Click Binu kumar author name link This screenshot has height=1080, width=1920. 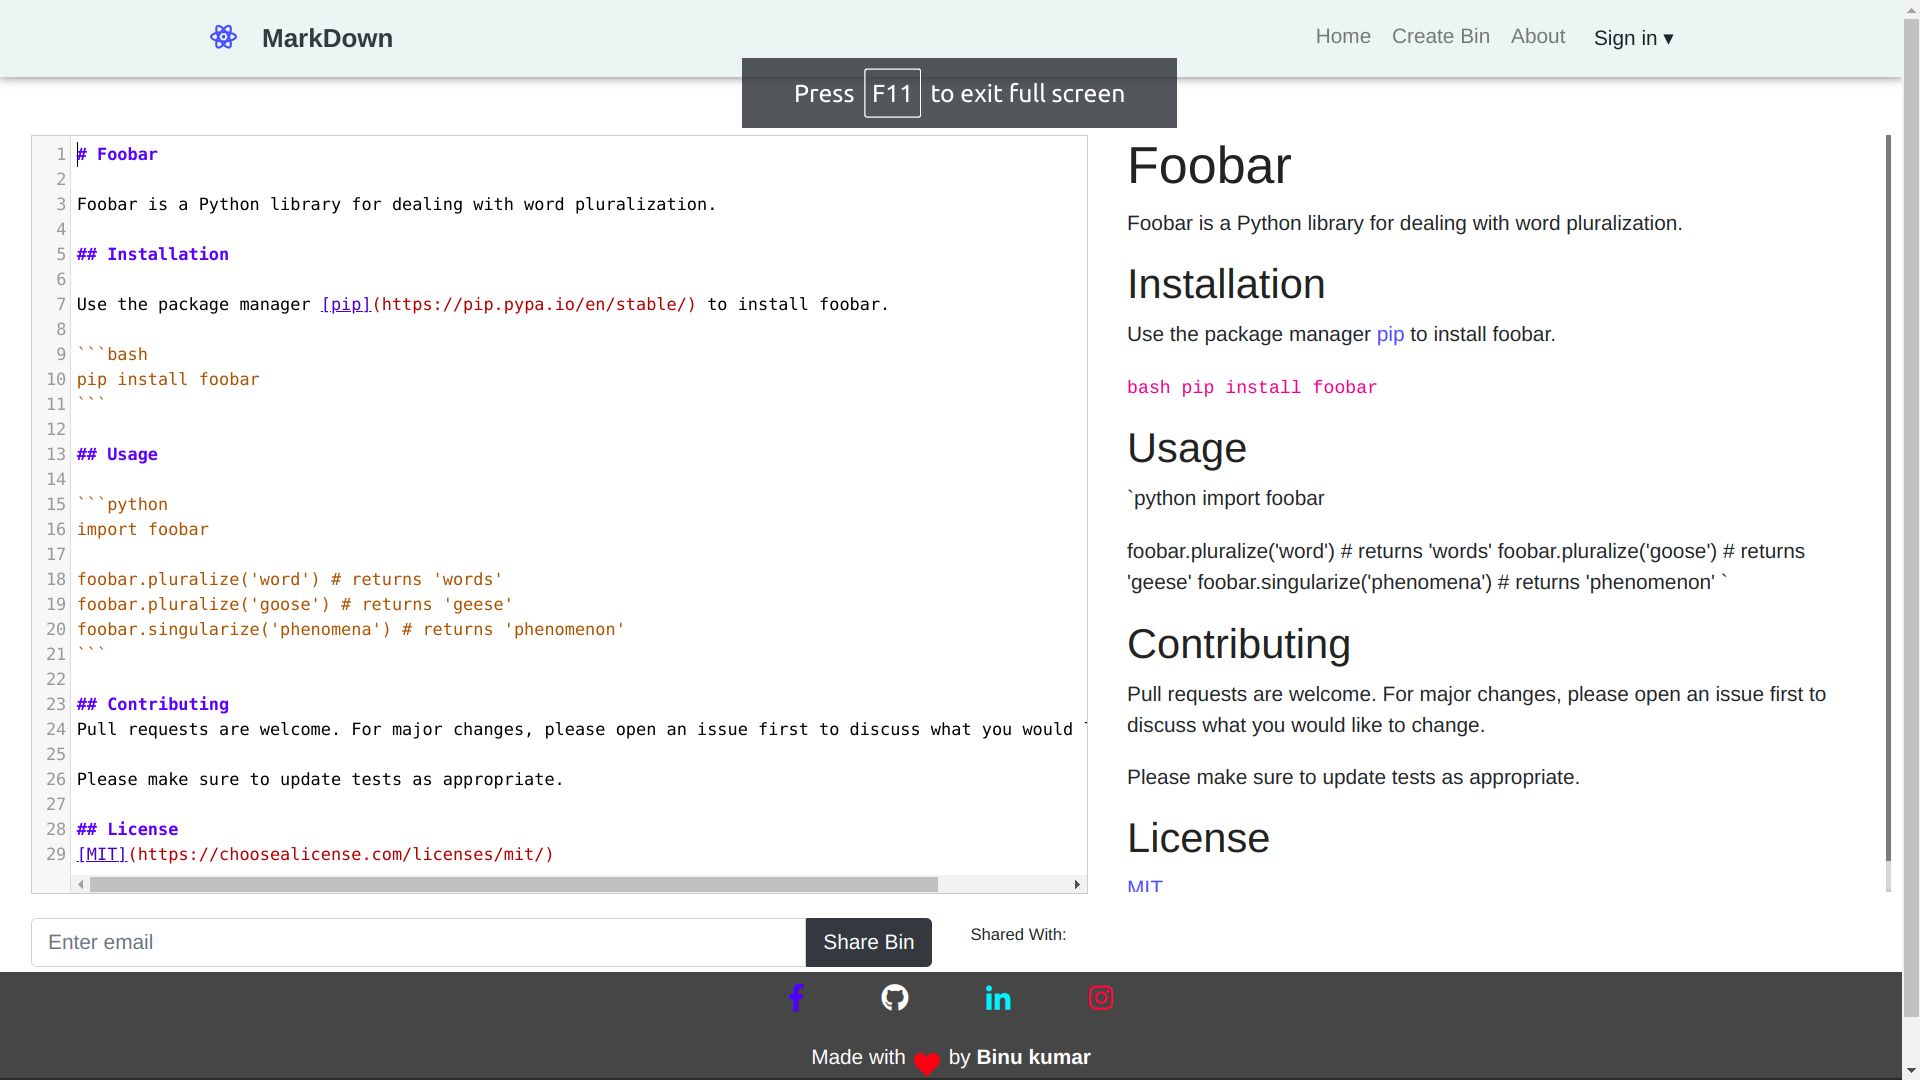coord(1034,1056)
